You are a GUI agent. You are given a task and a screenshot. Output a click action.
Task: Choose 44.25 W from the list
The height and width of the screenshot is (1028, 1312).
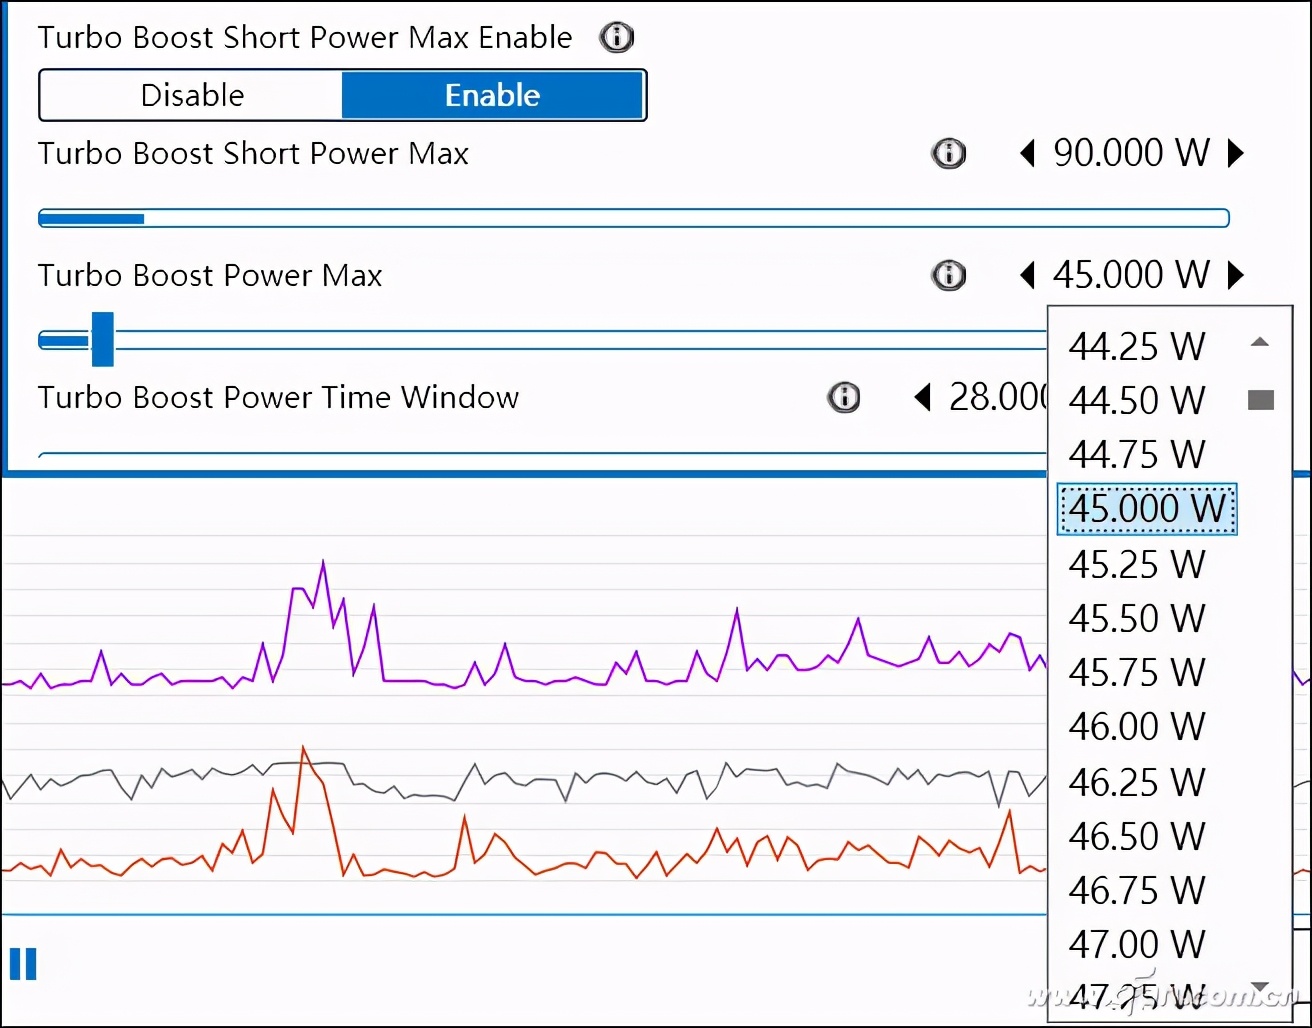point(1137,346)
